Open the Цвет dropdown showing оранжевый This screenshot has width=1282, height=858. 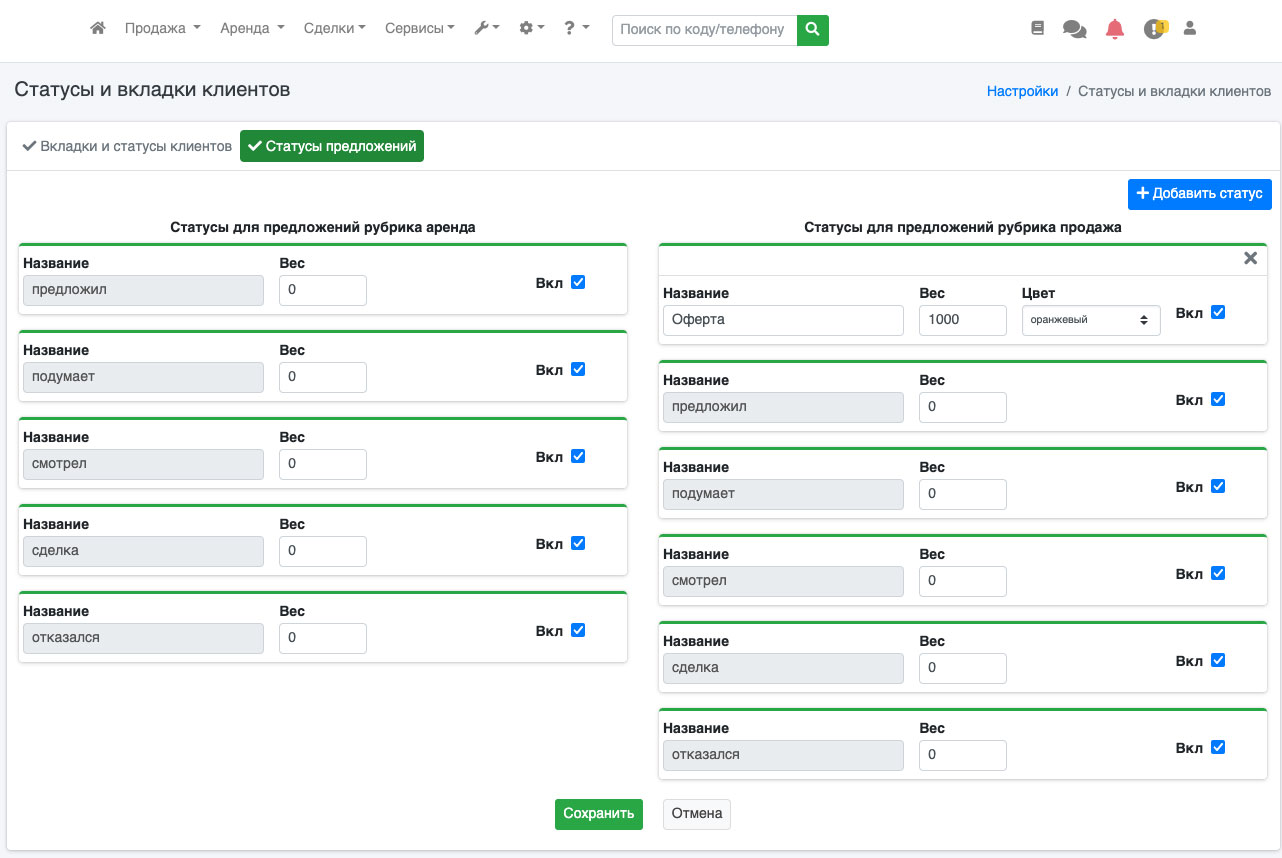click(x=1091, y=320)
